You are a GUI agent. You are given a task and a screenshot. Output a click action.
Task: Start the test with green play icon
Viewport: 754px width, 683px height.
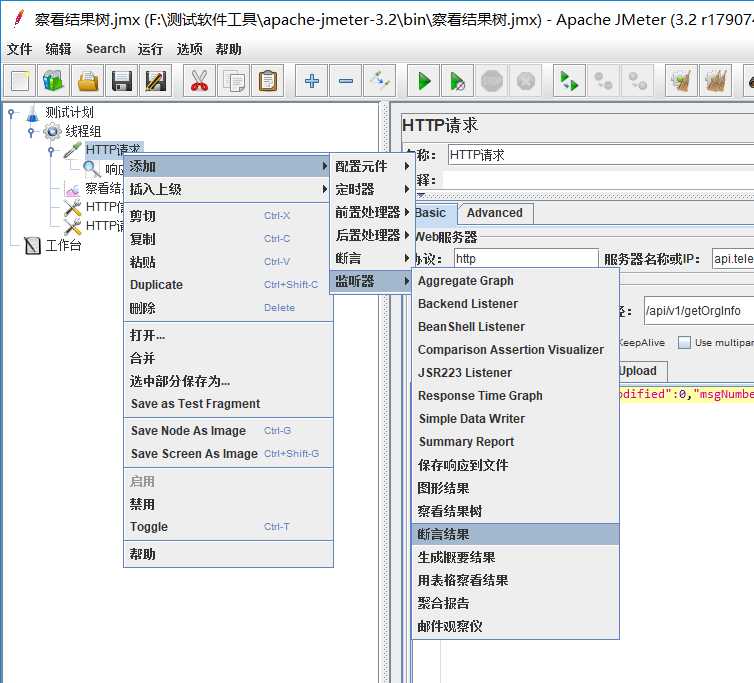pos(424,81)
